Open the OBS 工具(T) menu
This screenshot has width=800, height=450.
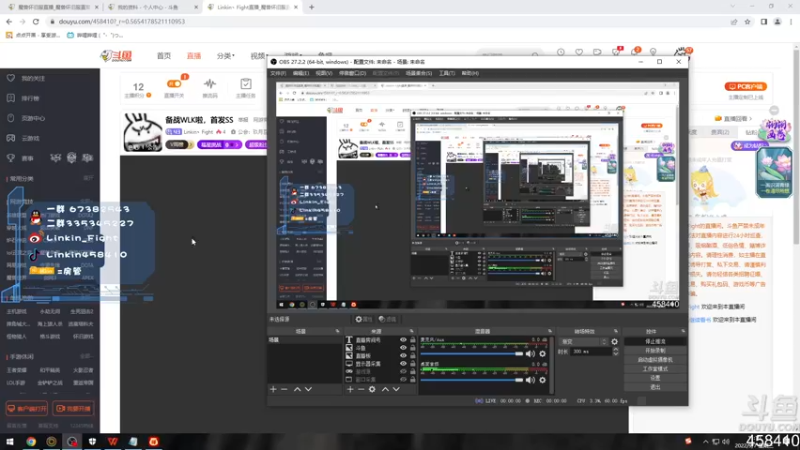(x=447, y=73)
